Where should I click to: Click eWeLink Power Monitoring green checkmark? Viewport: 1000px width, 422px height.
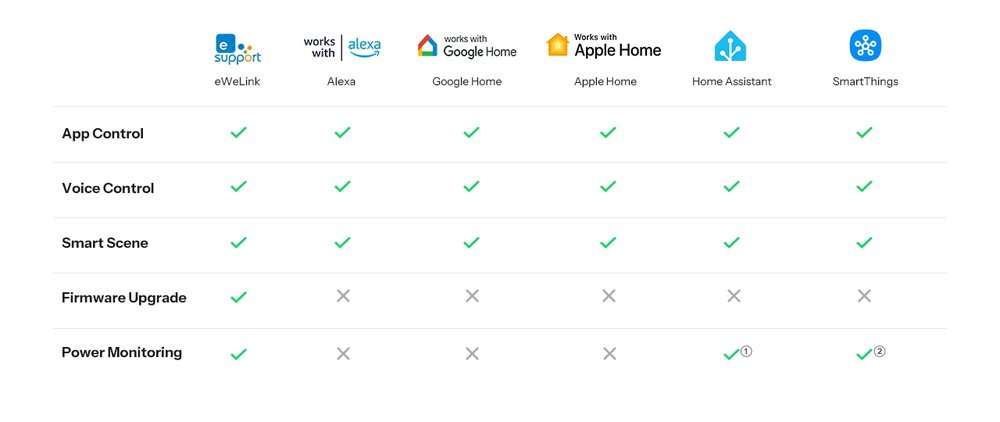pyautogui.click(x=239, y=354)
